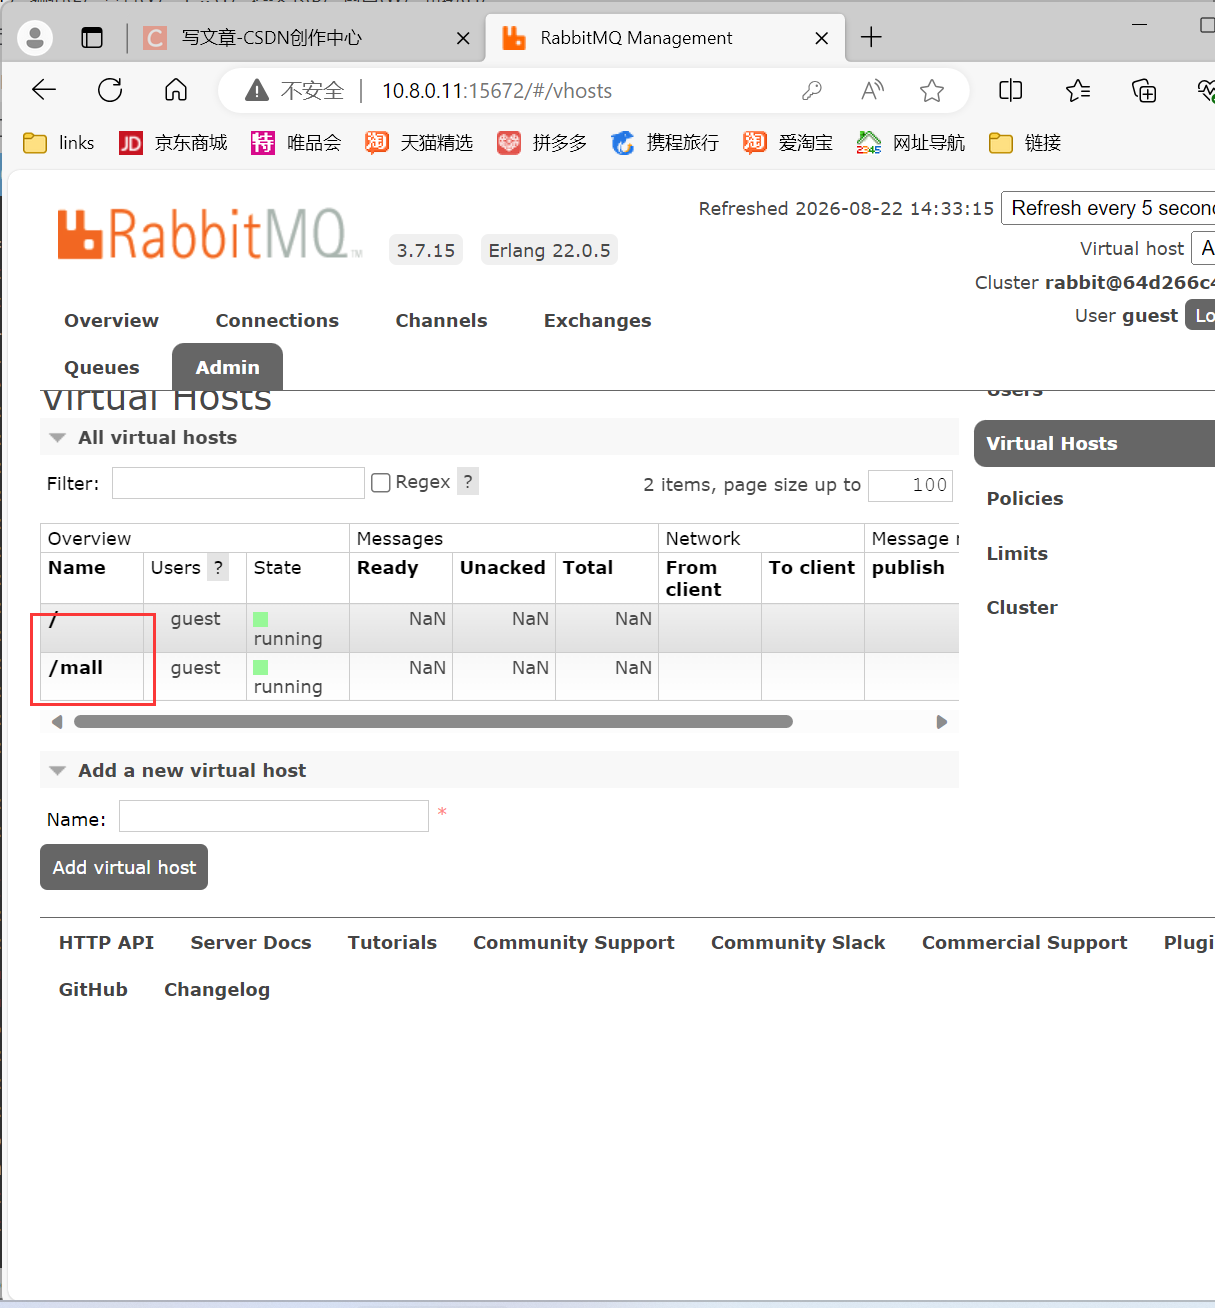
Task: Add page to favorites with star icon
Action: coord(932,91)
